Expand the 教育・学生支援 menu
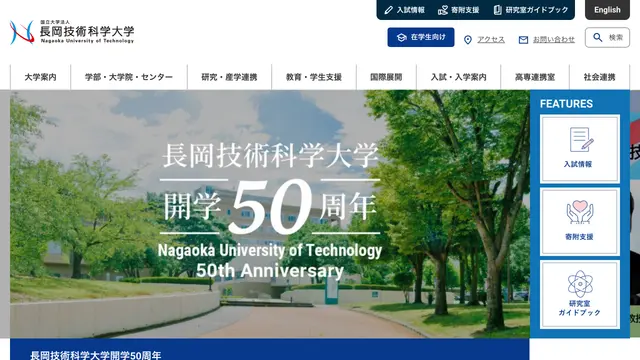Image resolution: width=640 pixels, height=360 pixels. point(314,77)
